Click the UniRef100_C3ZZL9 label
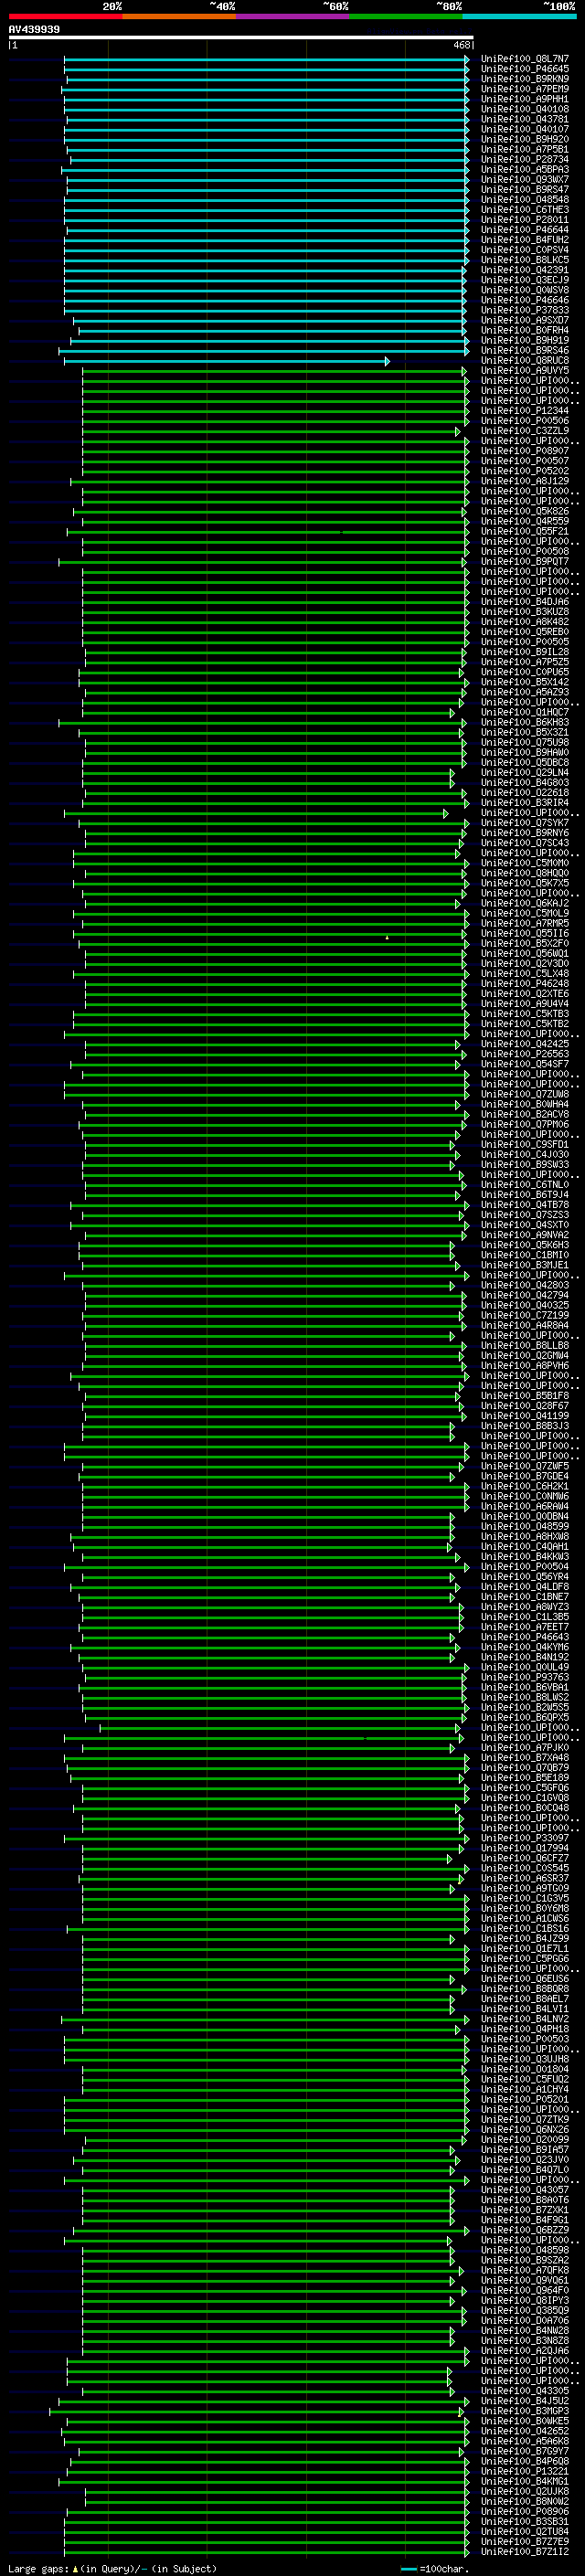 click(x=525, y=431)
